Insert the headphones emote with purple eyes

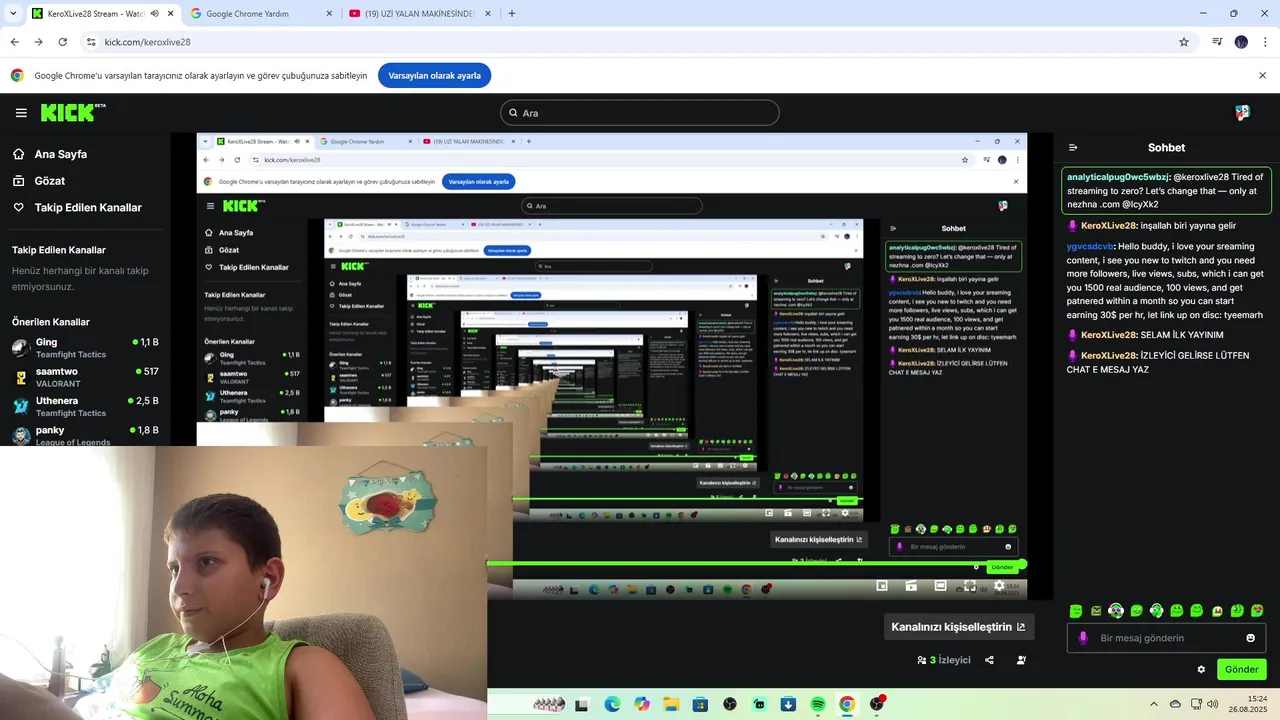[x=1116, y=611]
